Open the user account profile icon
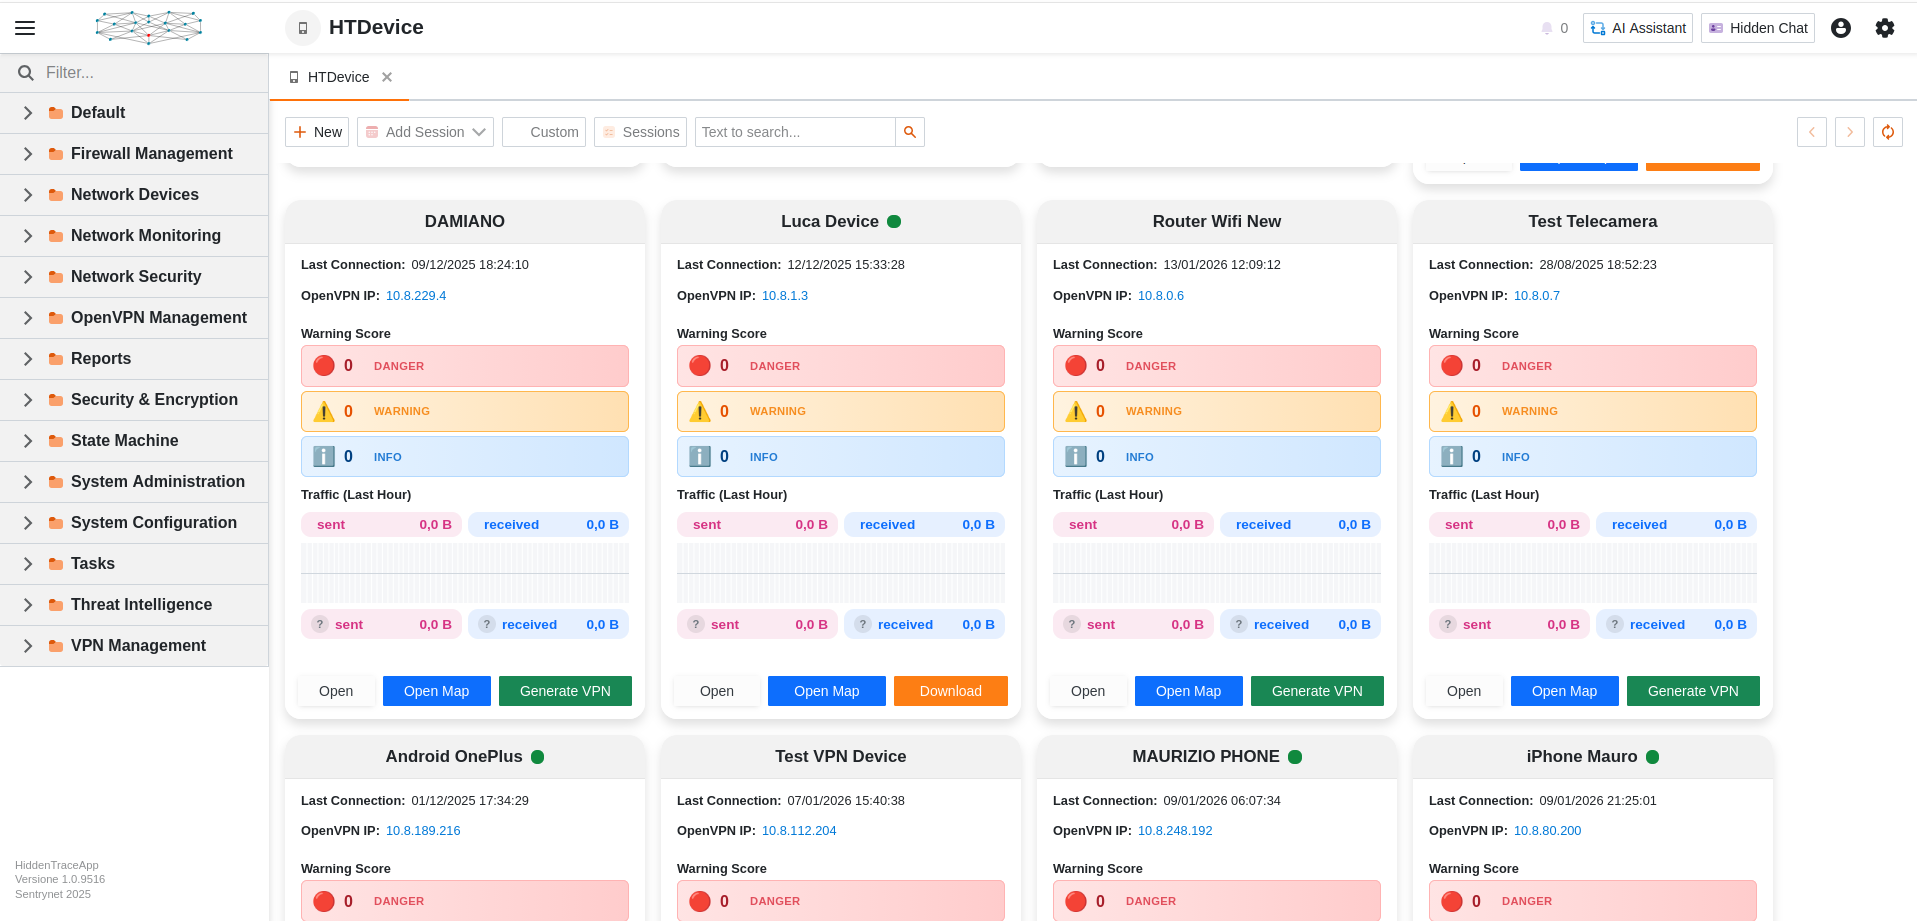Viewport: 1917px width, 921px height. click(1841, 28)
